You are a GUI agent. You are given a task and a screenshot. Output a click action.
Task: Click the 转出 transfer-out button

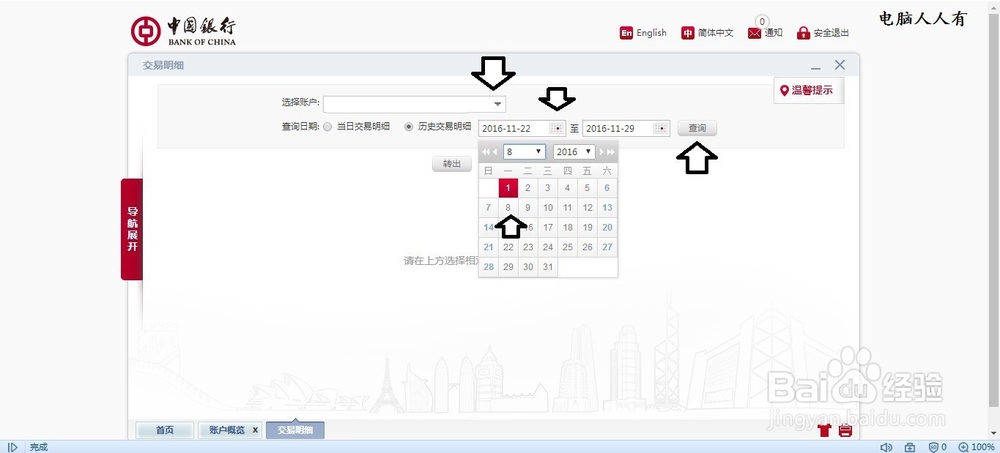click(x=452, y=164)
